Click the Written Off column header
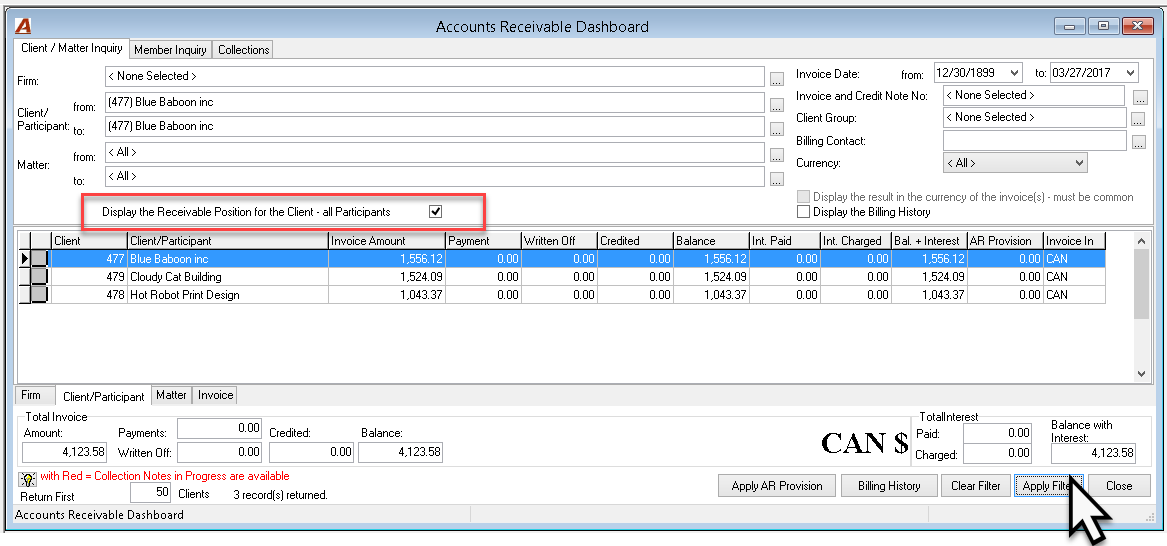The height and width of the screenshot is (546, 1167). (558, 241)
